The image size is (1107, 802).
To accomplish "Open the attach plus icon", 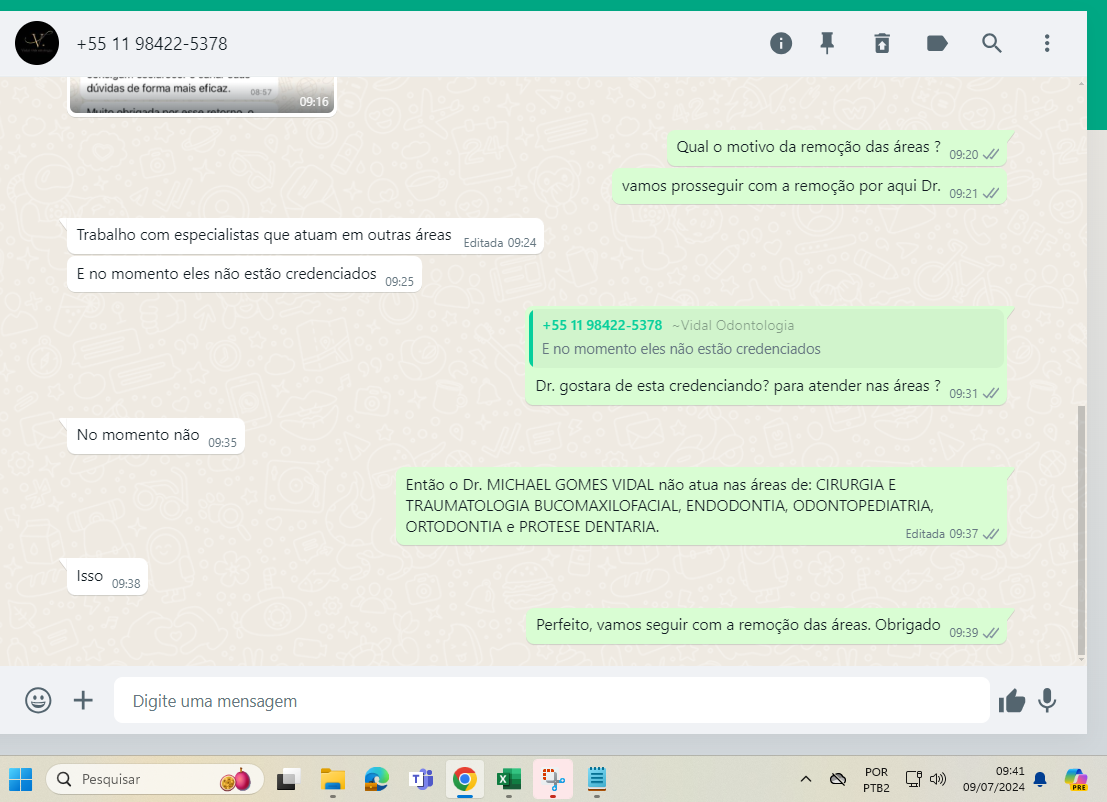I will [x=83, y=700].
